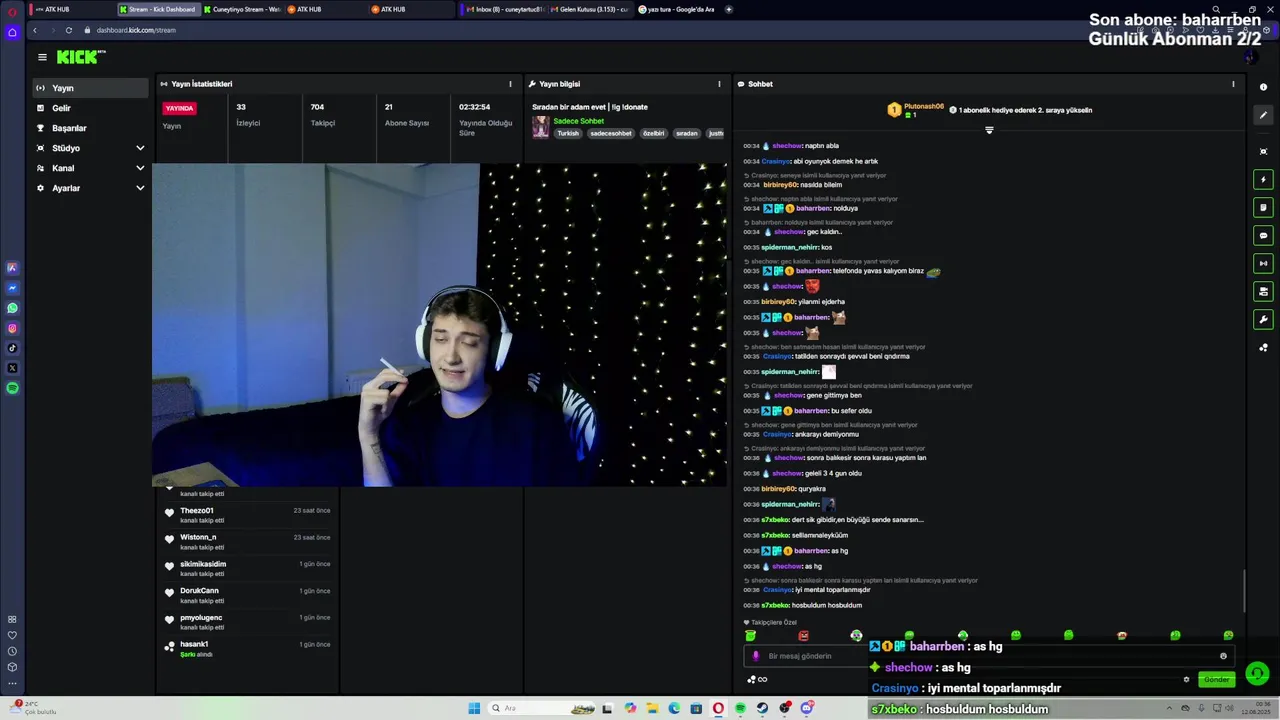Switch to Cuneytinyo Stream browser tab
The height and width of the screenshot is (720, 1280).
(241, 9)
